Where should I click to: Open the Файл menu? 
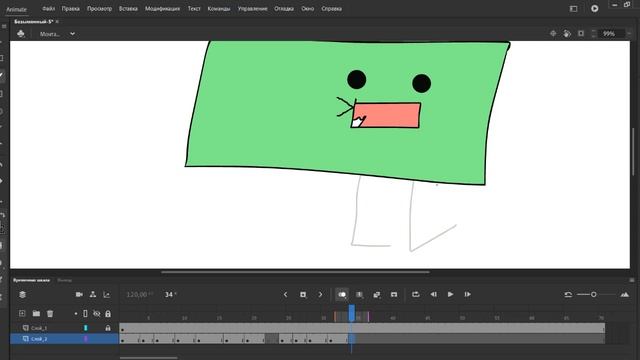click(x=48, y=9)
